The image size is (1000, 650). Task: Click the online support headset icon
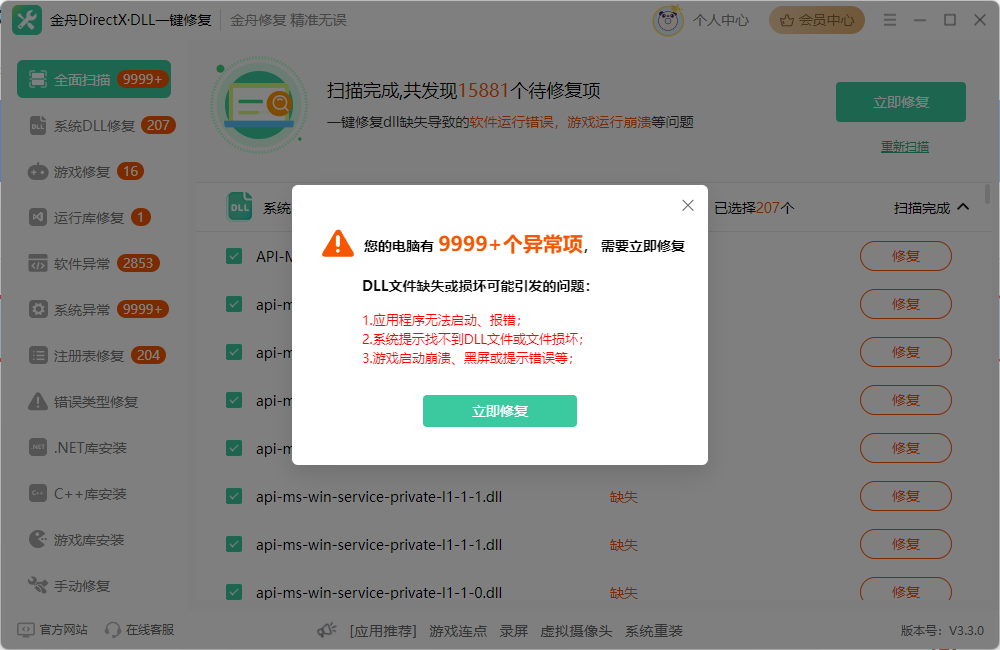tap(112, 630)
